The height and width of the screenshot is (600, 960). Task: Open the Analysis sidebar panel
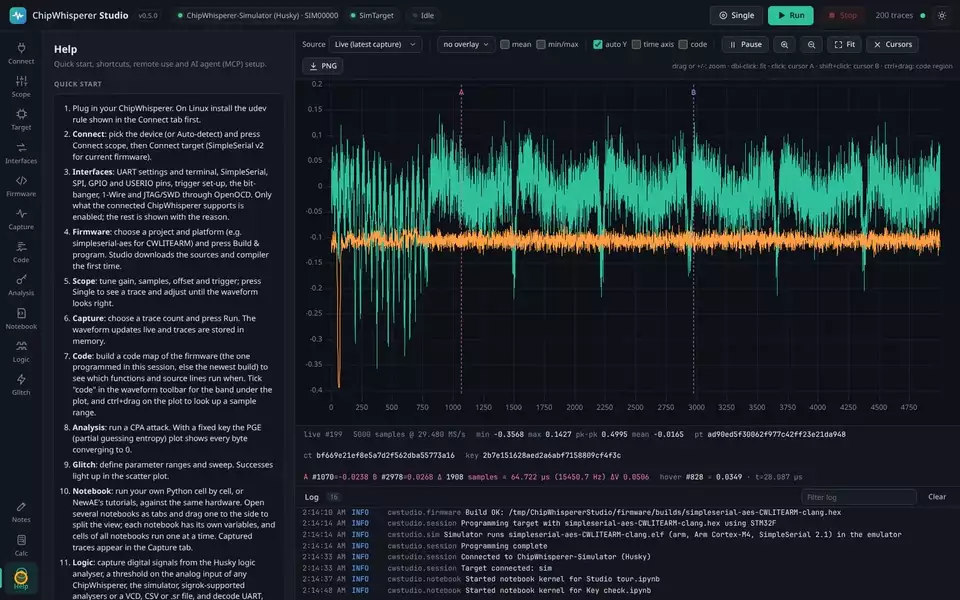pyautogui.click(x=21, y=285)
